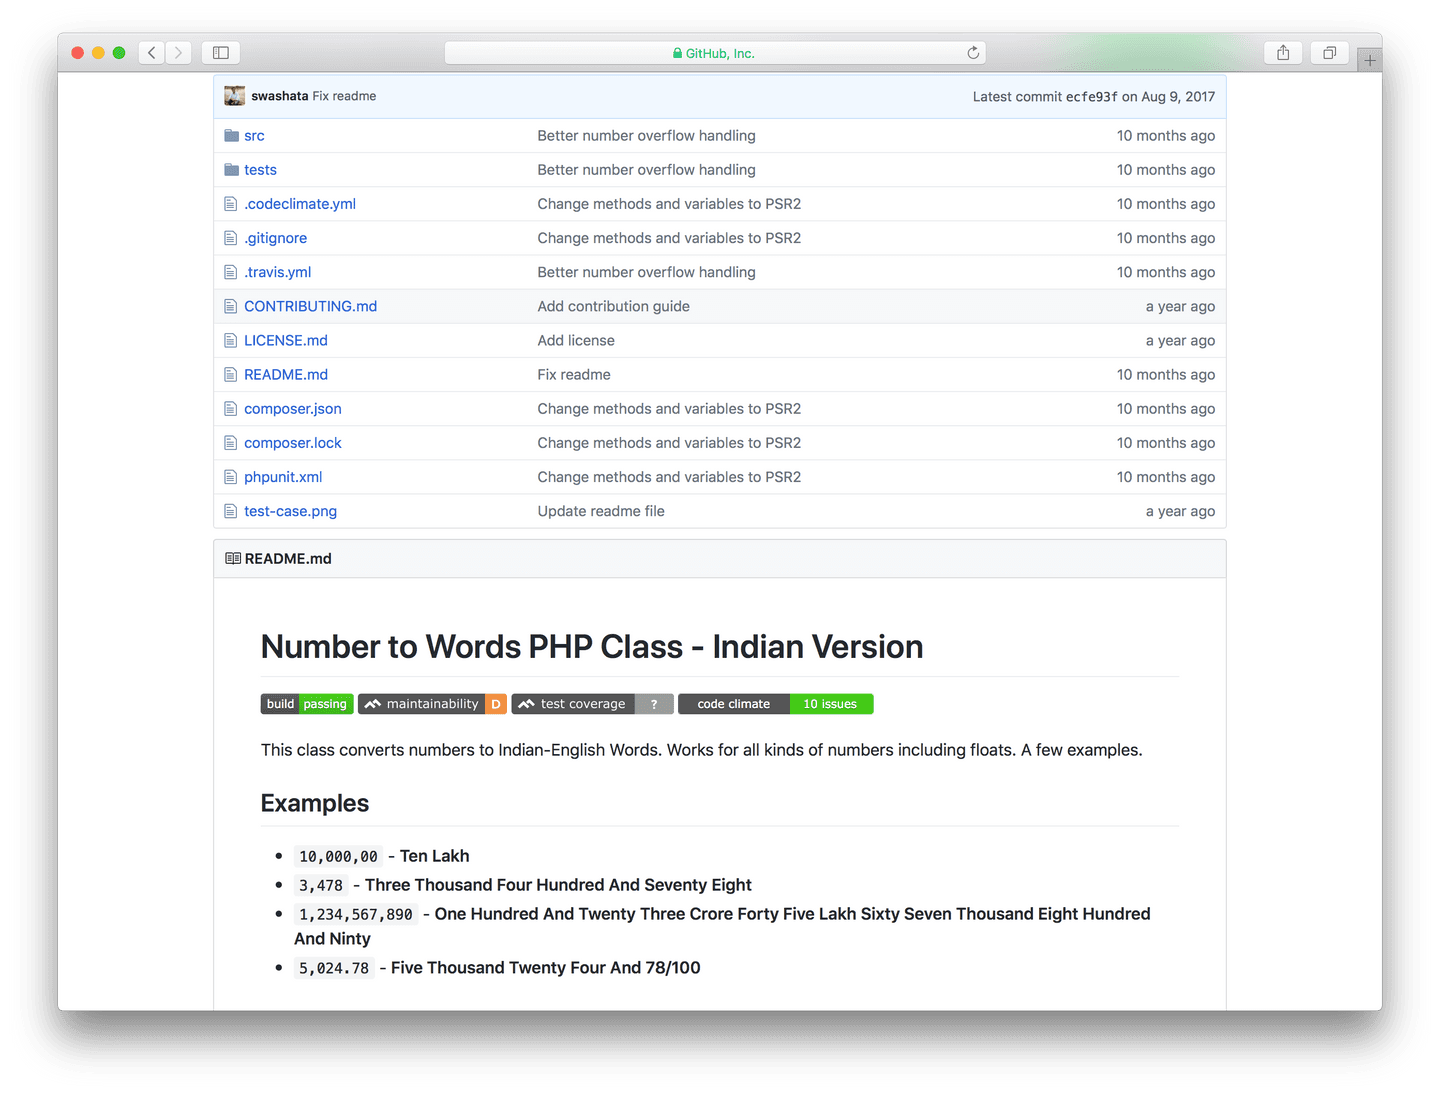
Task: Click the README.md file icon in list
Action: (x=231, y=375)
